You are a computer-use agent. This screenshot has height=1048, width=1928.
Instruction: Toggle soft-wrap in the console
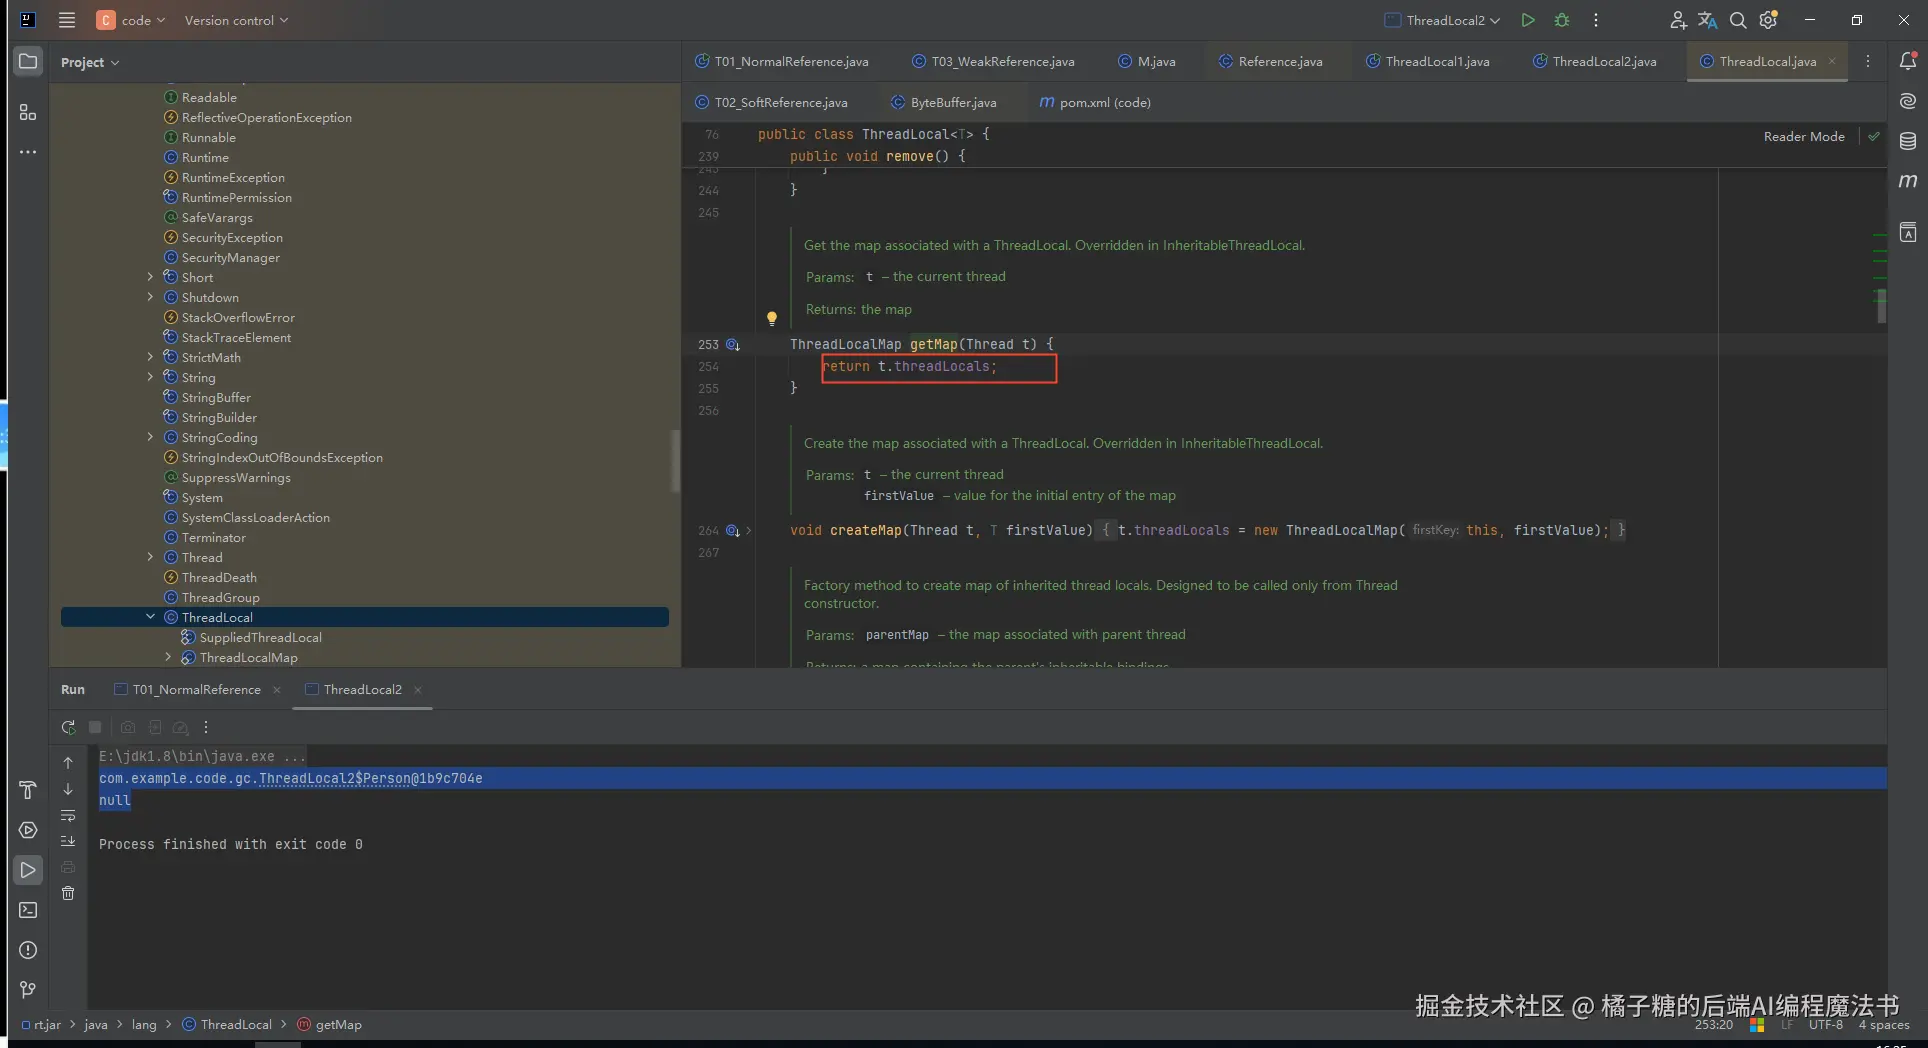pyautogui.click(x=68, y=816)
